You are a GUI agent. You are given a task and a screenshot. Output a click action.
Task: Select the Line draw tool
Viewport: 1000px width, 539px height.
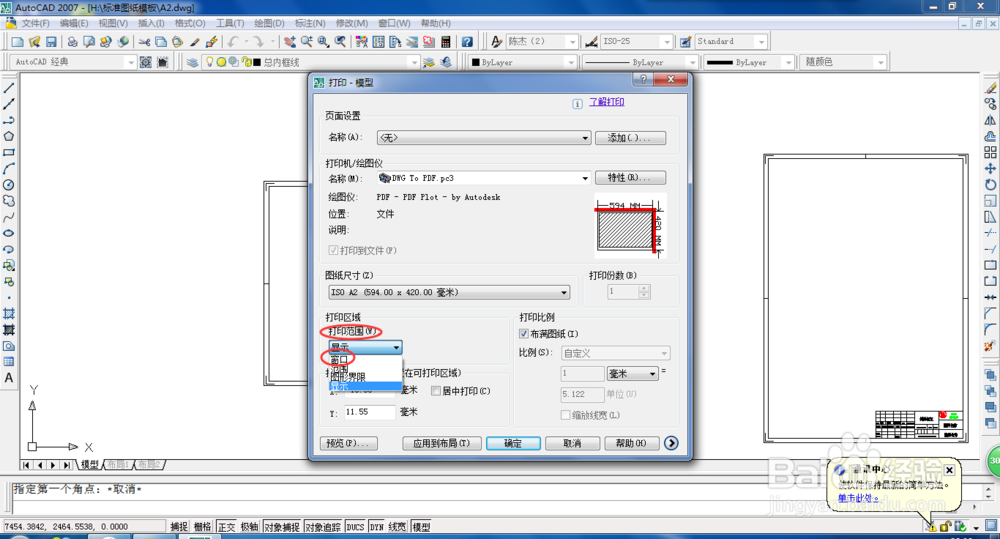[9, 88]
